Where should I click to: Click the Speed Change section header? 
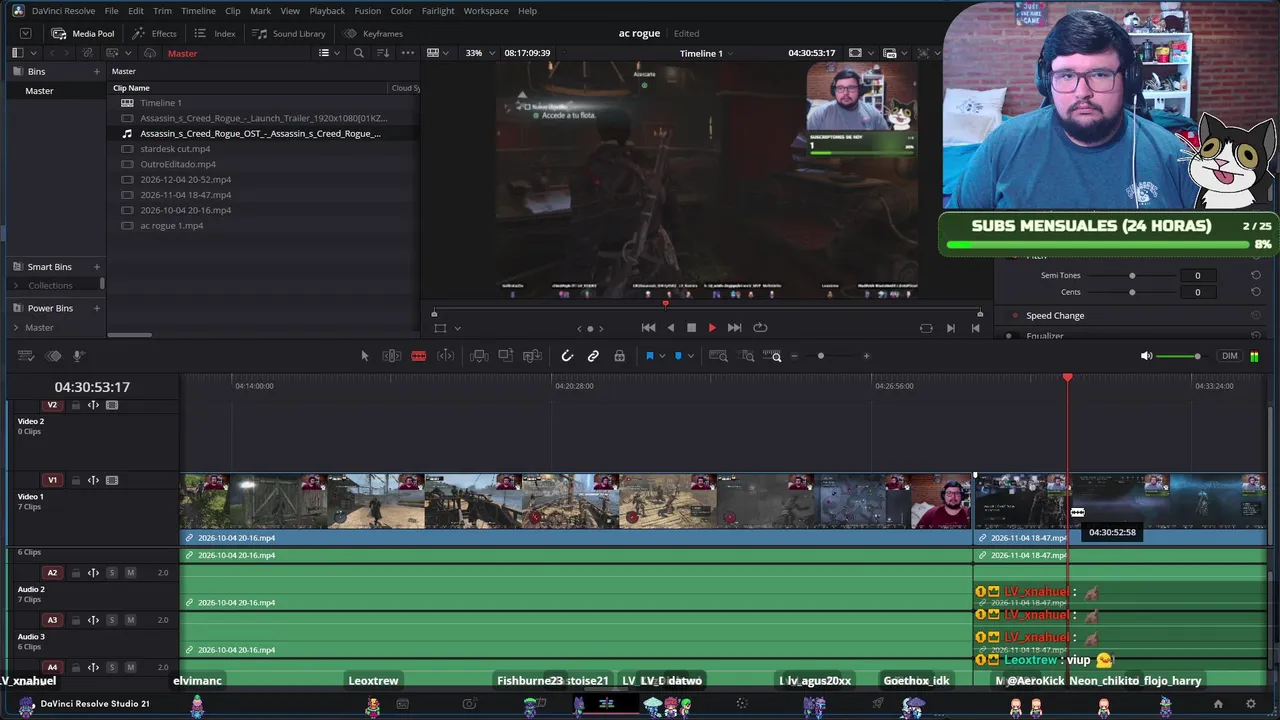(1055, 316)
